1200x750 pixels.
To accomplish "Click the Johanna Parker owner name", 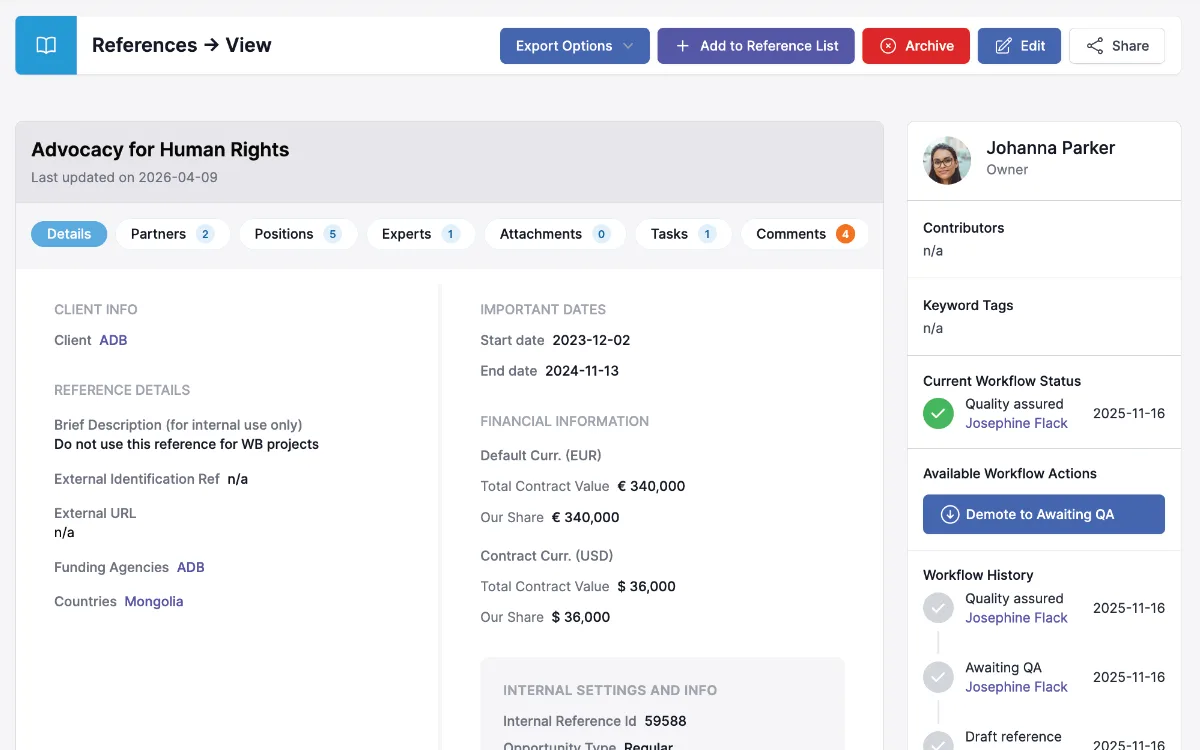I will 1051,148.
